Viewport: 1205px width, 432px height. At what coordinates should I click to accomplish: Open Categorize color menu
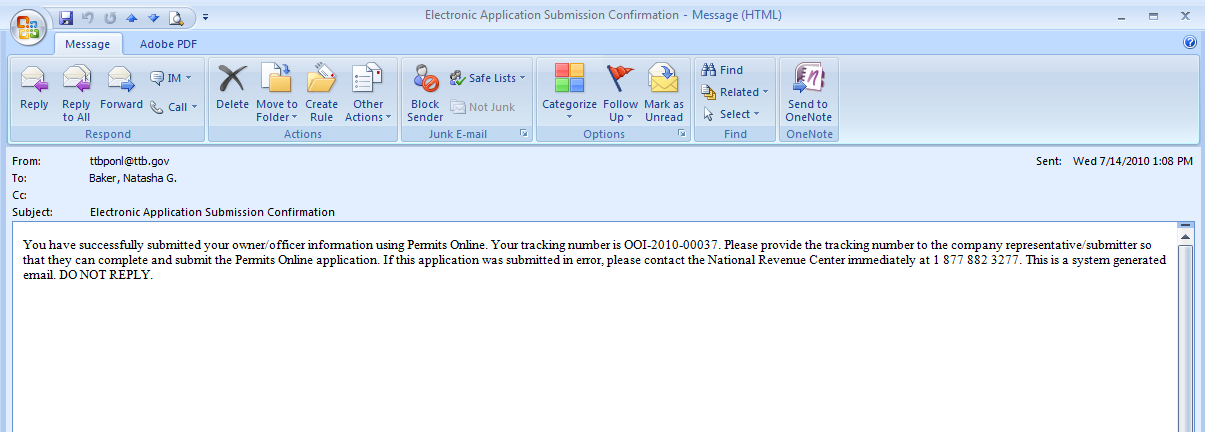coord(569,91)
